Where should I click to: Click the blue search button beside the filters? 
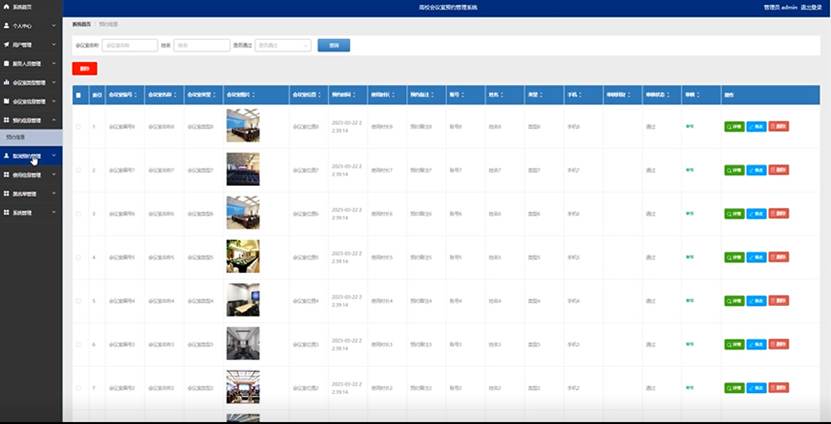334,46
